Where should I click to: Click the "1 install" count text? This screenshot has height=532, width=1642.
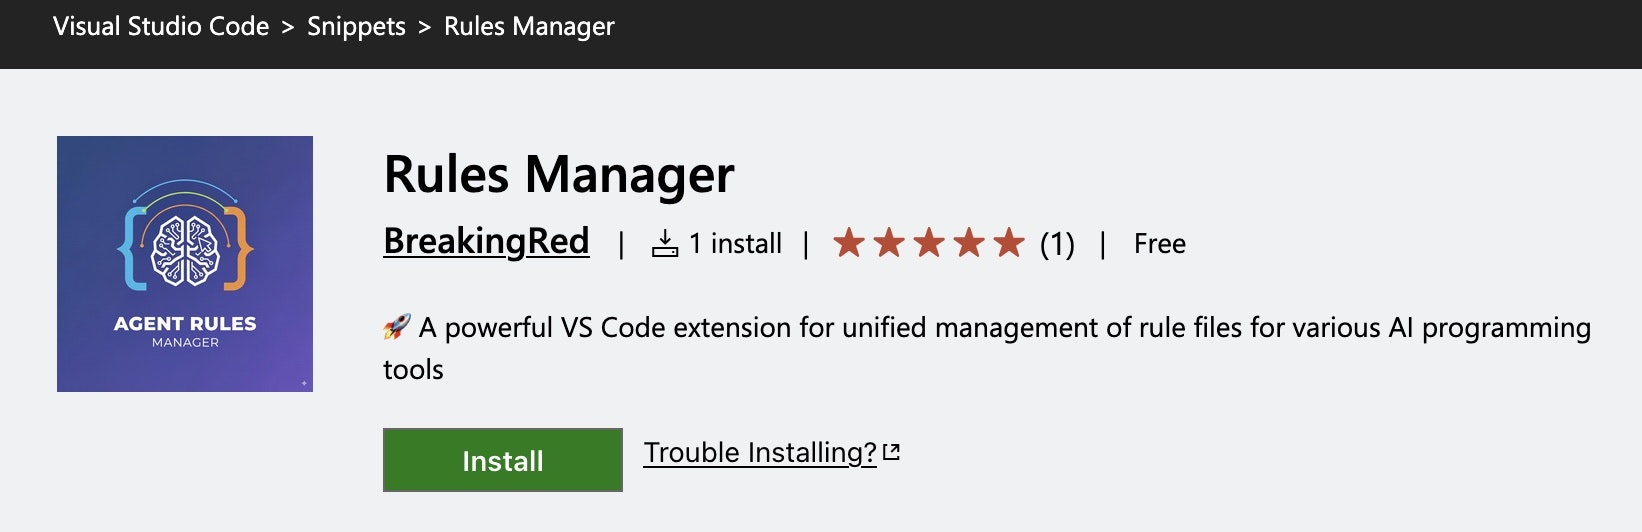[x=735, y=244]
